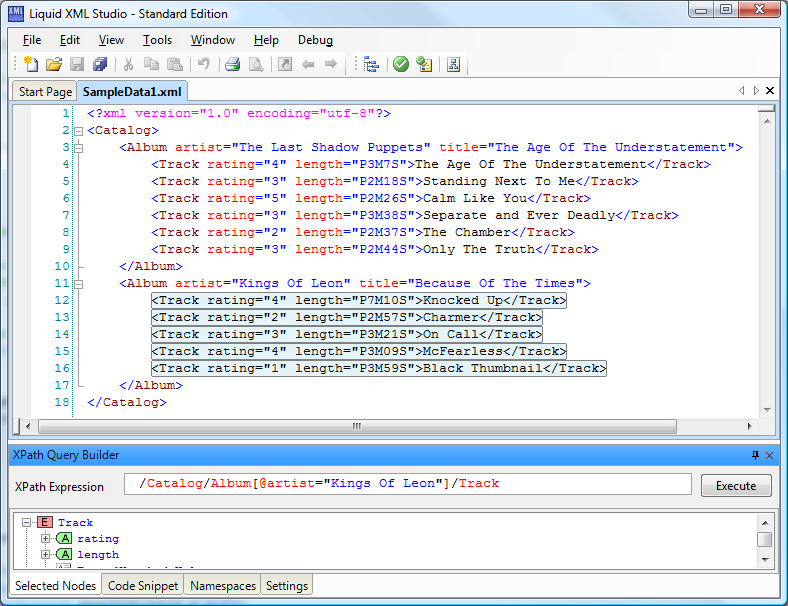Select the SampleData1.xml tab
788x606 pixels.
point(132,91)
